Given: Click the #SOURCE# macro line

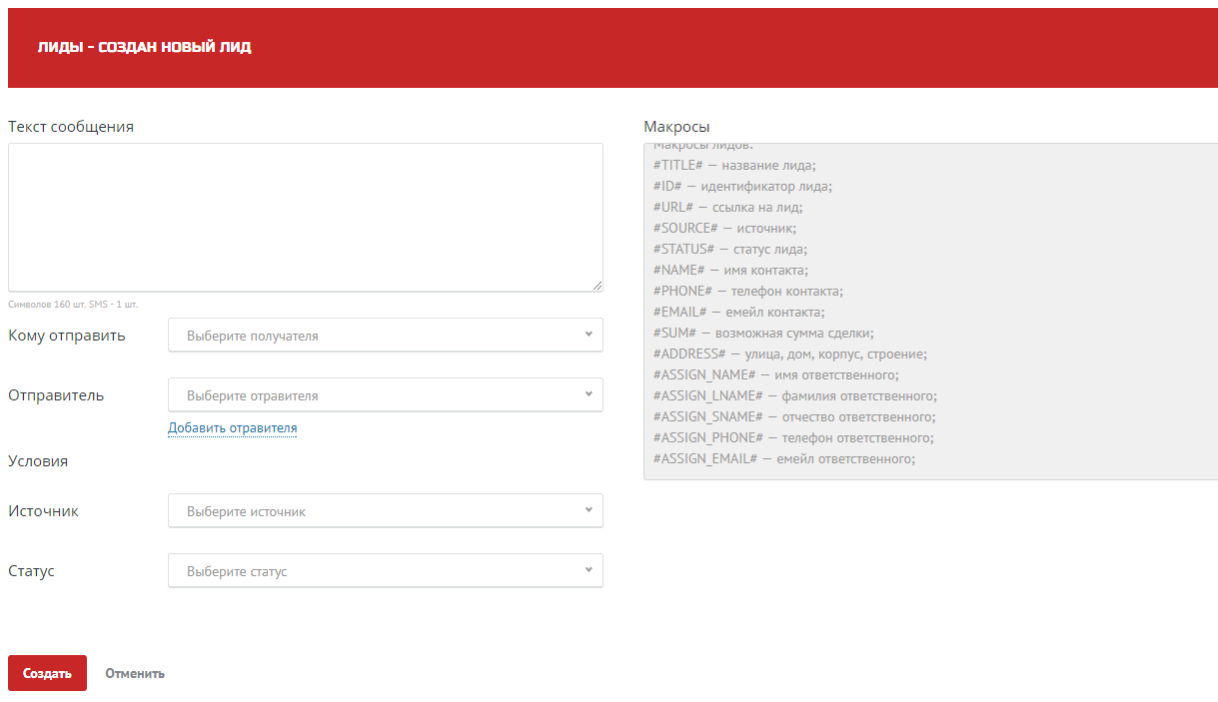Looking at the screenshot, I should 725,228.
